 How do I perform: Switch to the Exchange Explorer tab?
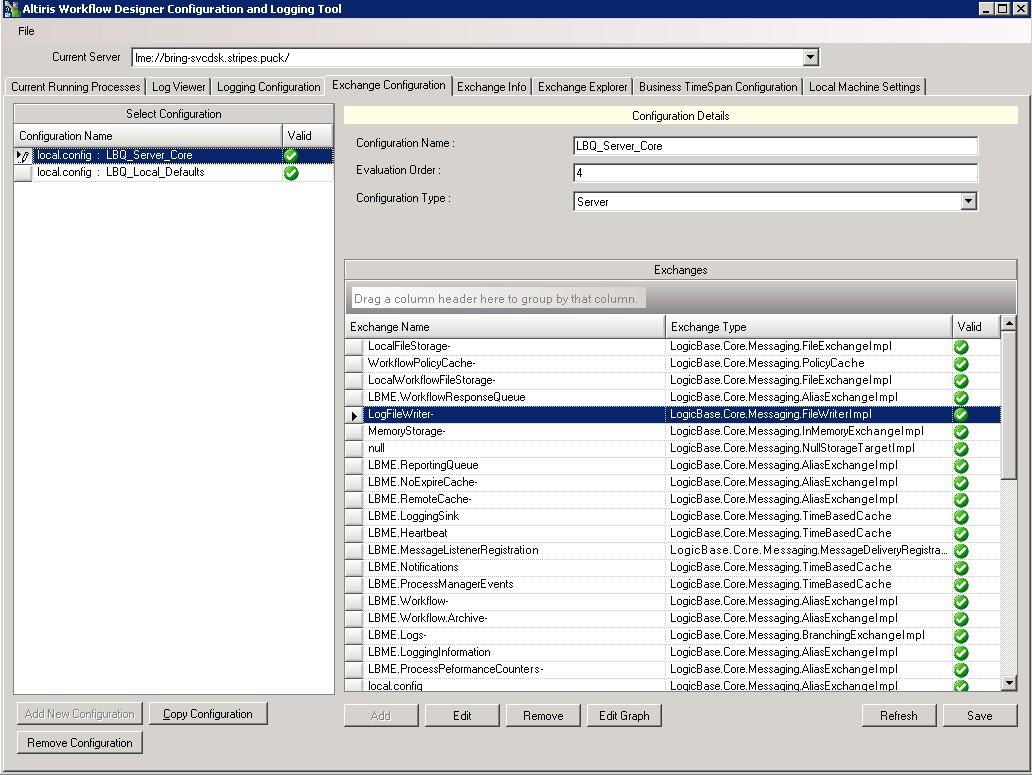coord(582,87)
